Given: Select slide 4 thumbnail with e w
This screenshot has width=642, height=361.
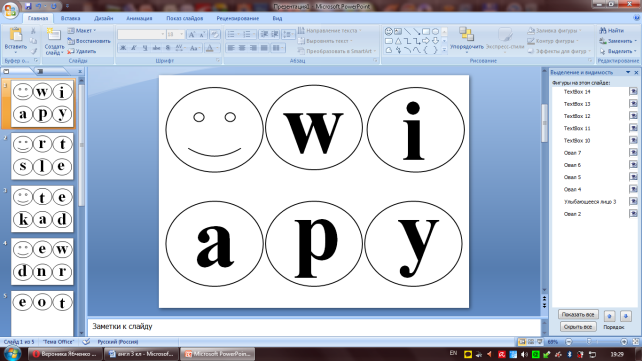Looking at the screenshot, I should tap(42, 262).
